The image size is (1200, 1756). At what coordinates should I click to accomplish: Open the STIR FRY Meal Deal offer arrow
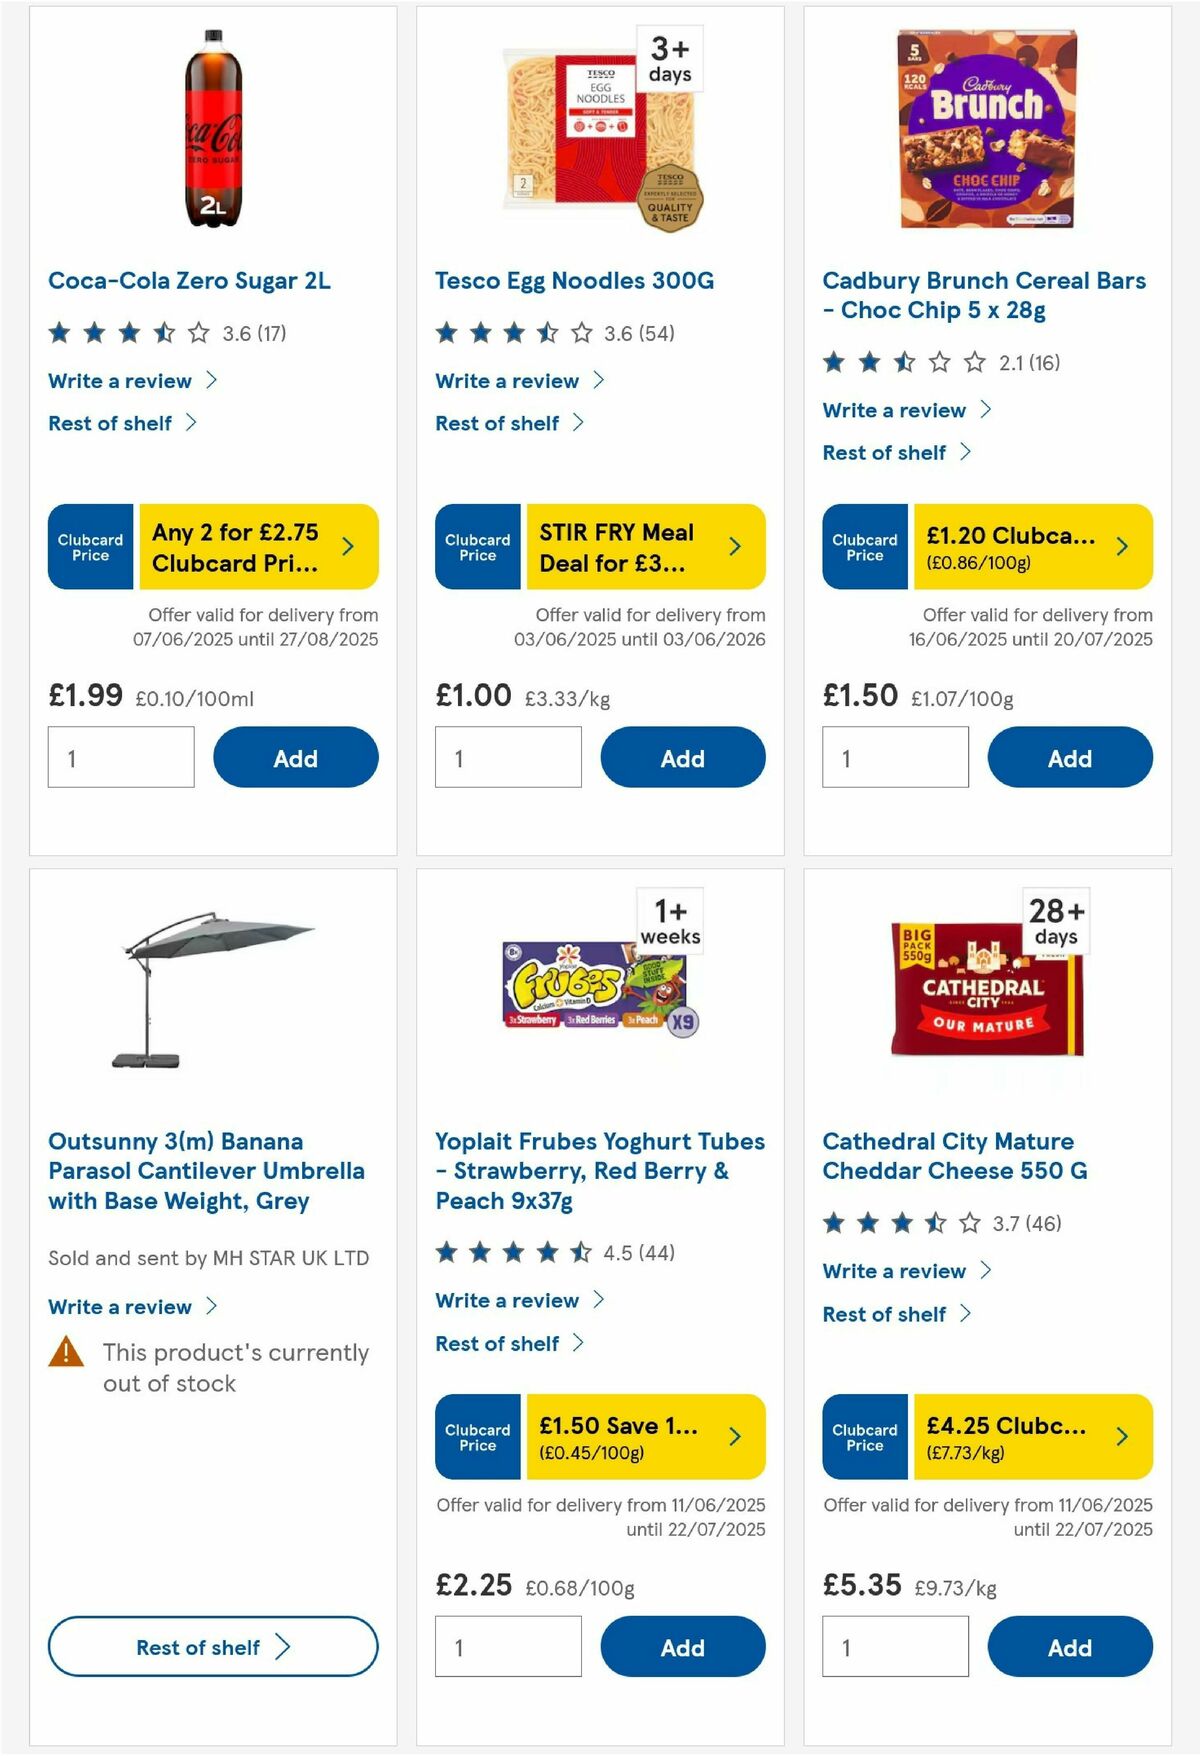[734, 547]
